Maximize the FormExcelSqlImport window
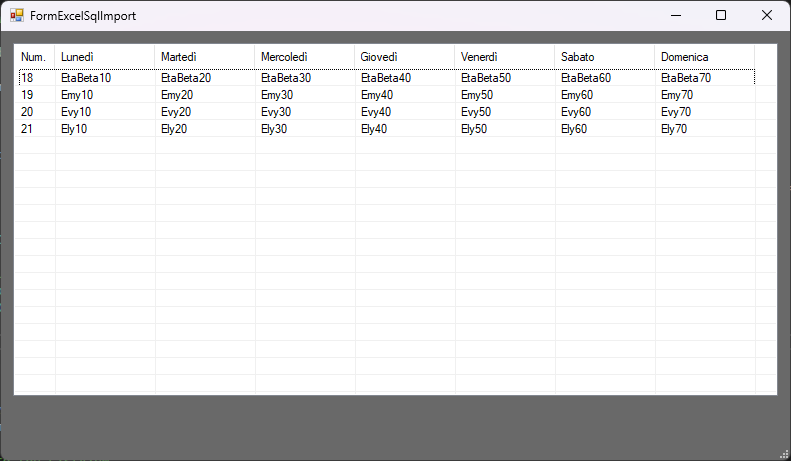The width and height of the screenshot is (791, 461). (x=721, y=16)
